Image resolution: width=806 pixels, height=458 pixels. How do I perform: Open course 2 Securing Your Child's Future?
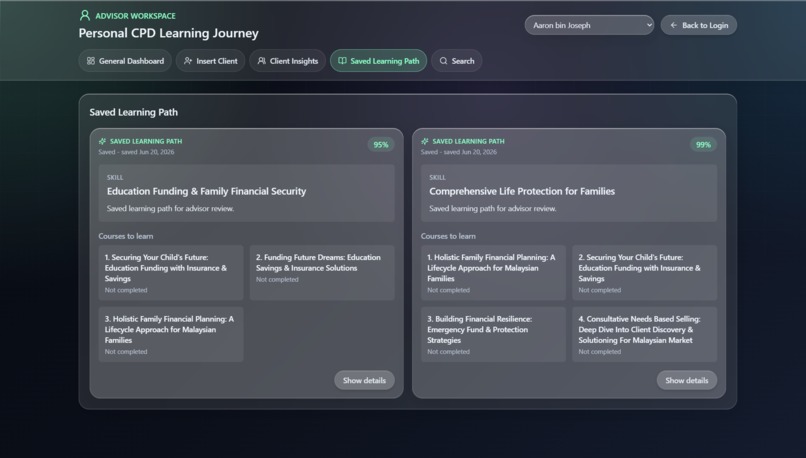pos(644,272)
